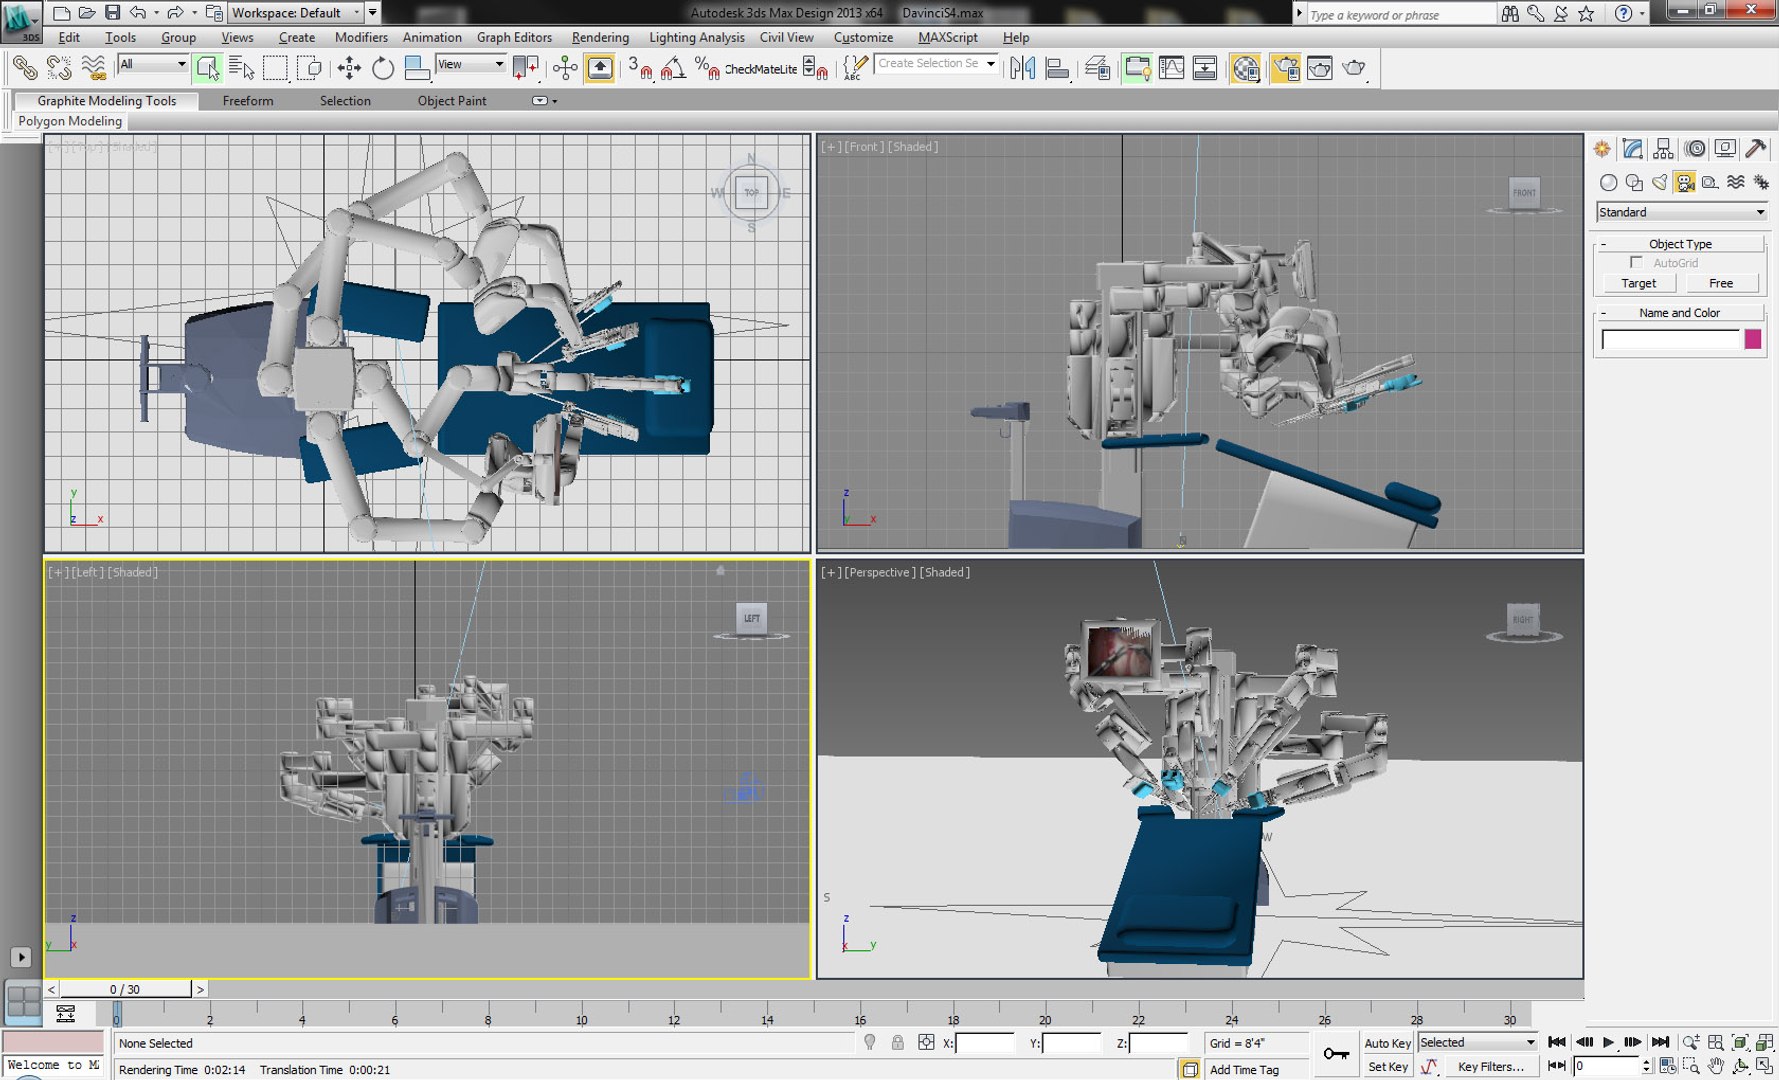
Task: Click object name input field
Action: [1670, 340]
